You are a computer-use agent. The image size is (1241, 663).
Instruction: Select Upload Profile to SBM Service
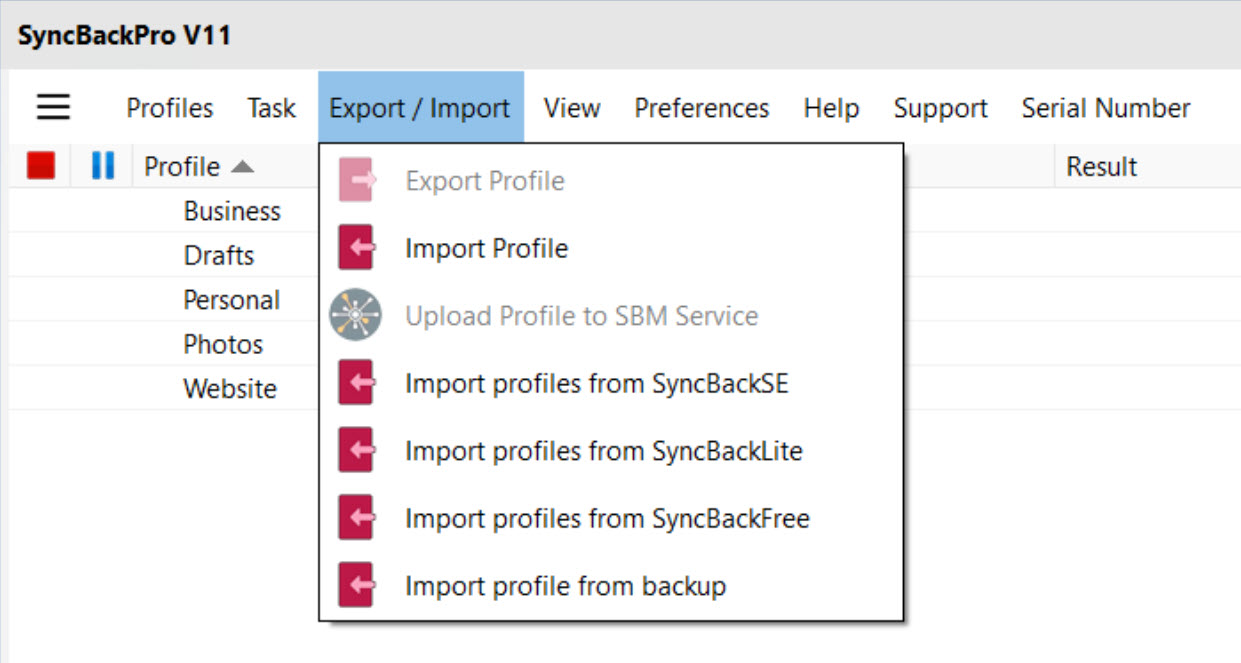[611, 316]
